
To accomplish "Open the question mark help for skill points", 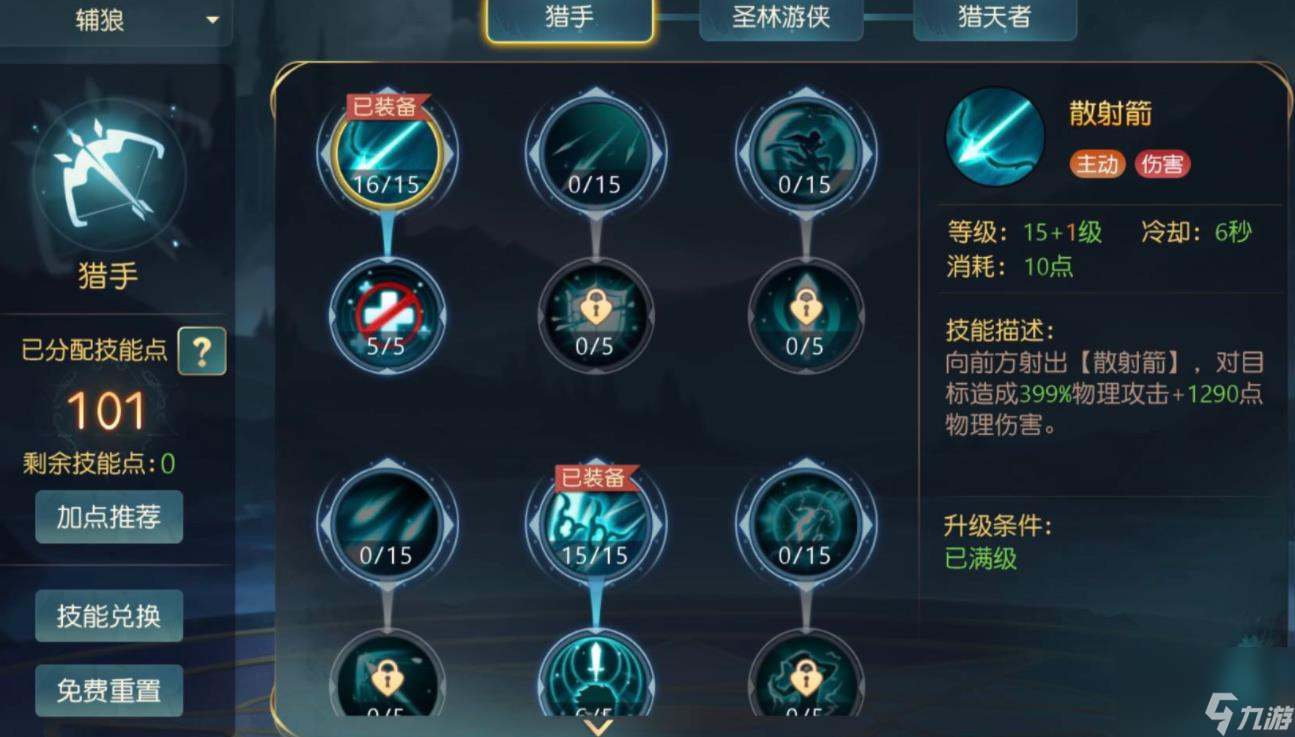I will tap(202, 351).
